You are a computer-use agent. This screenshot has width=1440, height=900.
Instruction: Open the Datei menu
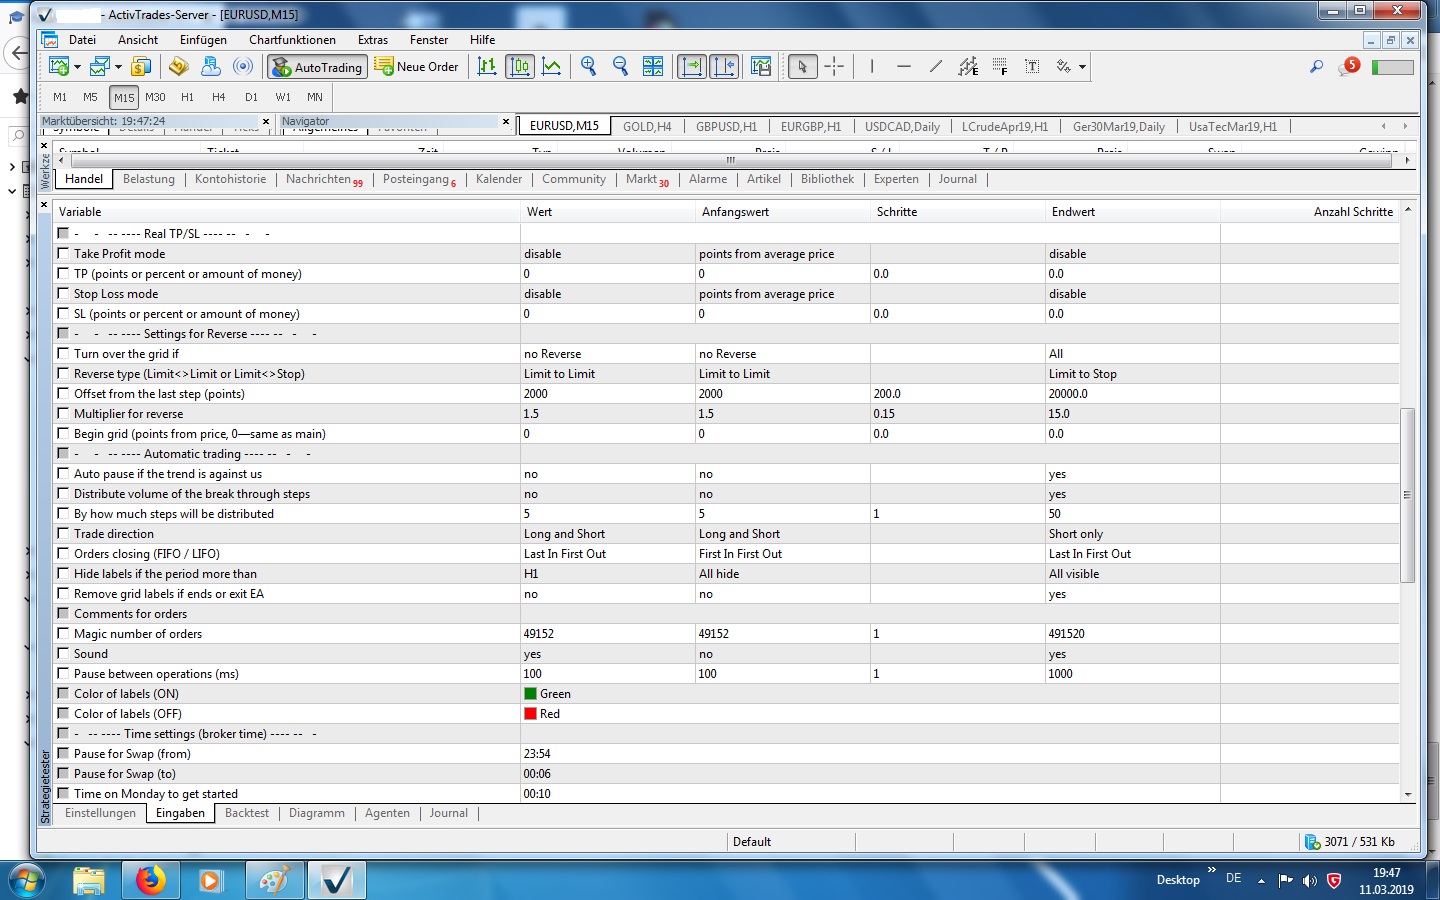82,40
